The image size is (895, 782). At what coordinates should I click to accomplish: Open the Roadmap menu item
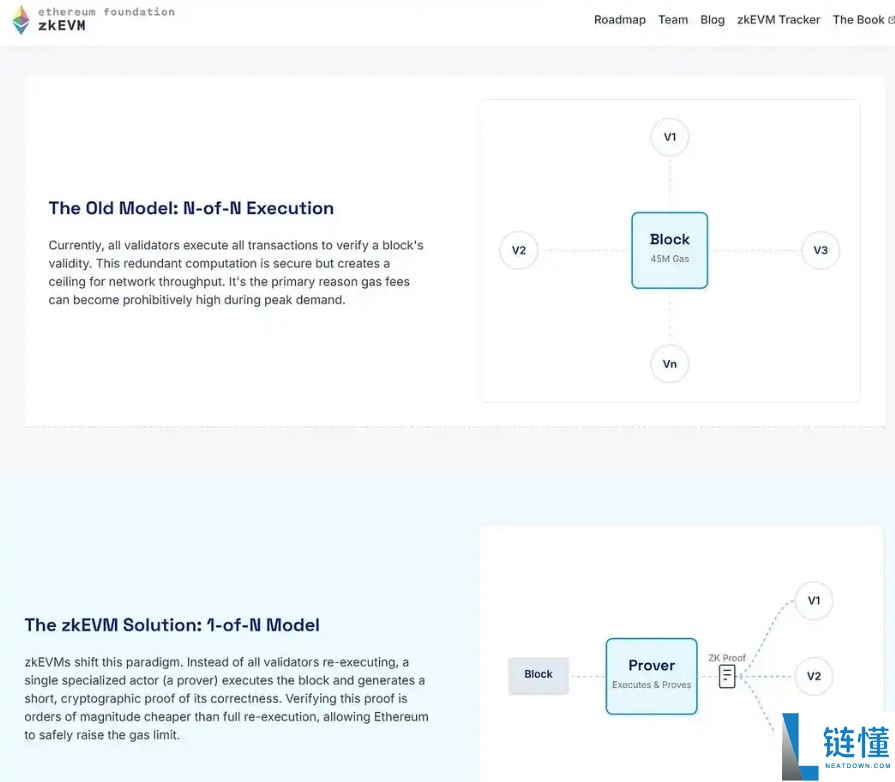click(619, 20)
